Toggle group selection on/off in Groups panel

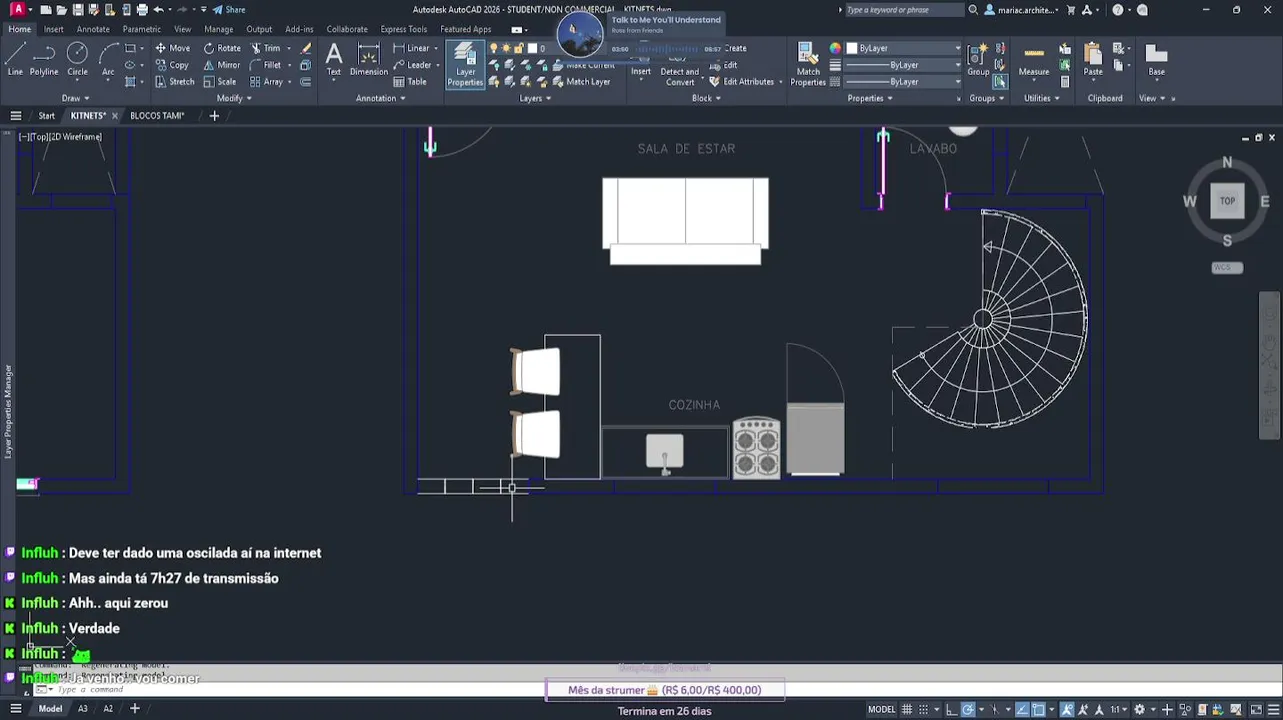coord(1000,82)
